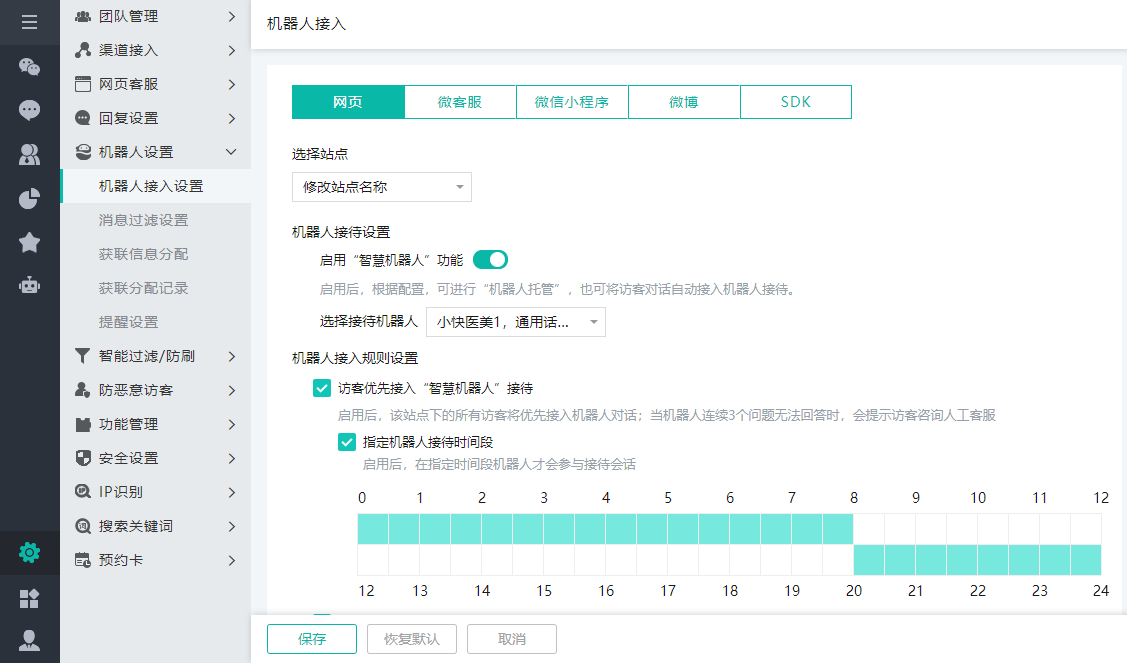Open the WeChat icon in sidebar
This screenshot has width=1127, height=663.
(x=29, y=67)
